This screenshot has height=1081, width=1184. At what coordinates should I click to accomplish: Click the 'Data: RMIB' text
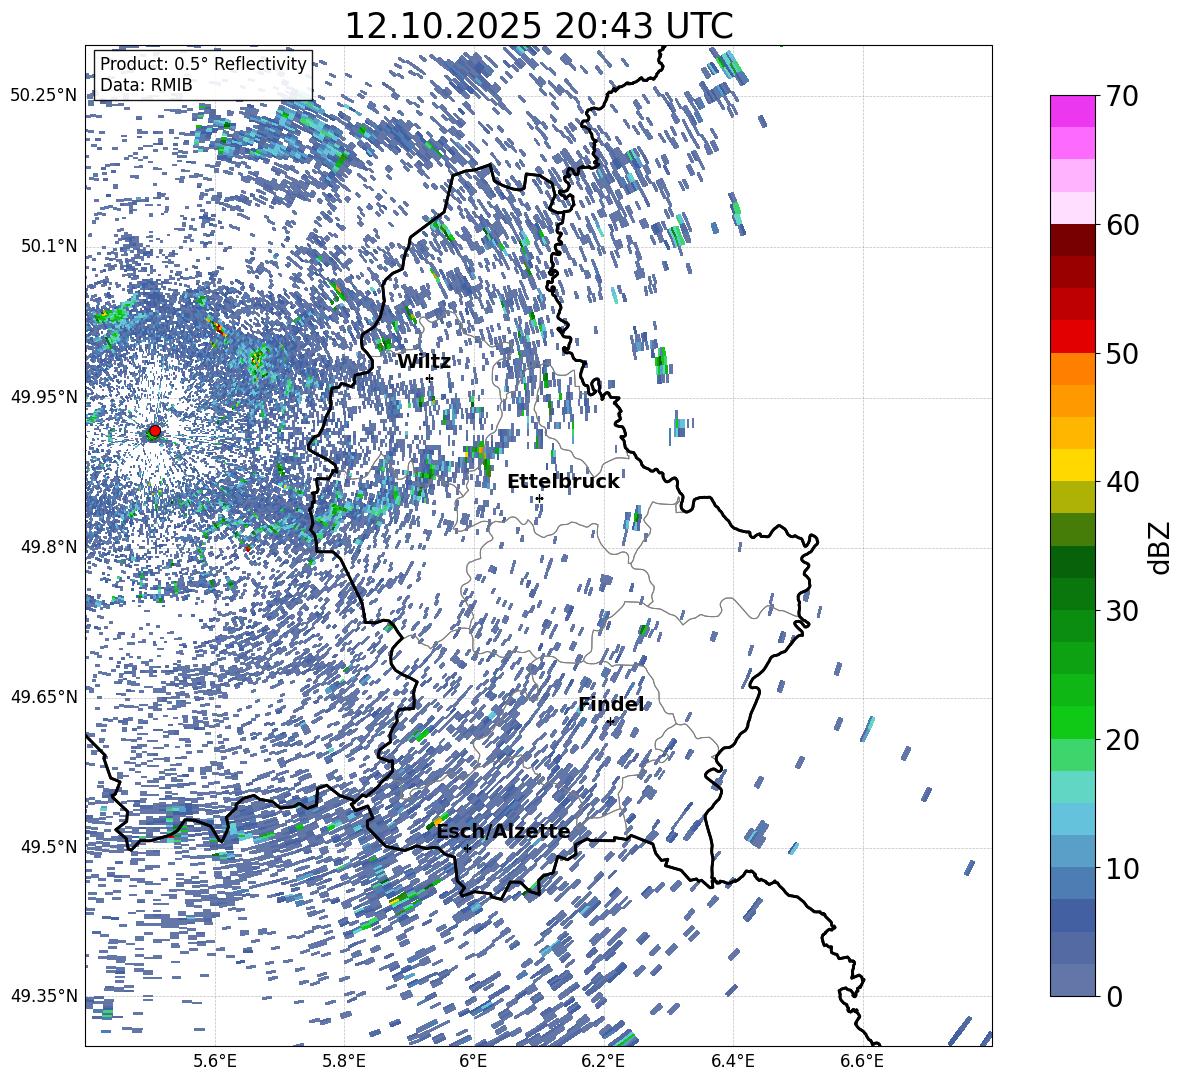click(x=146, y=85)
